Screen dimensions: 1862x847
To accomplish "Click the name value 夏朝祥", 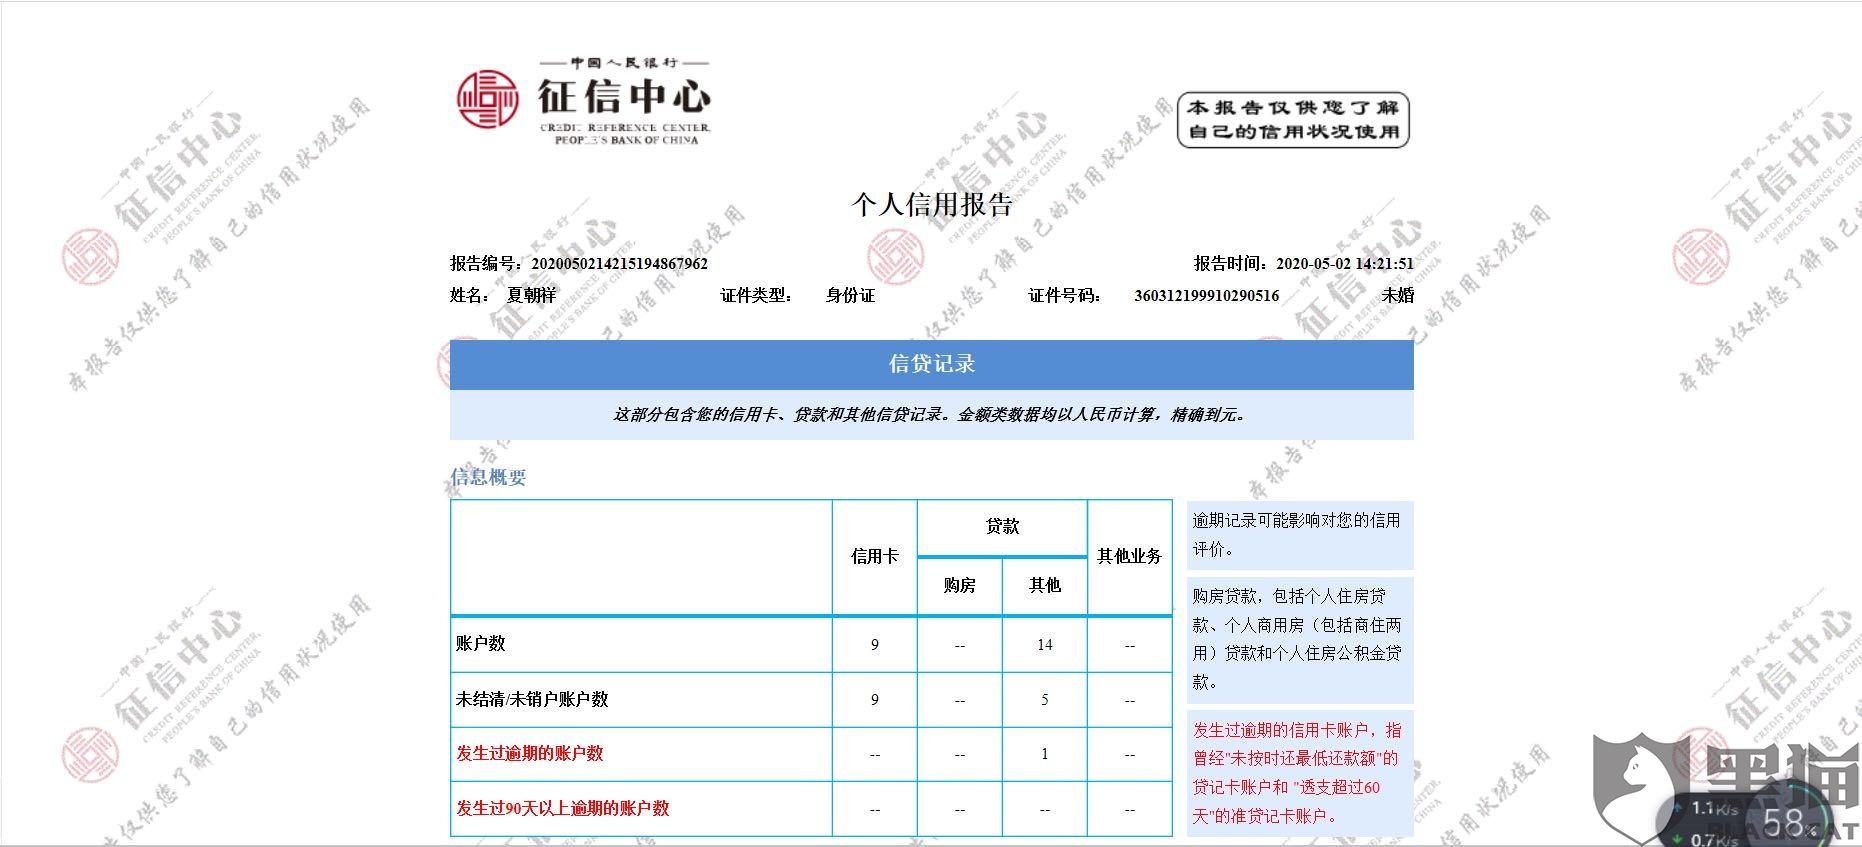I will coord(531,295).
